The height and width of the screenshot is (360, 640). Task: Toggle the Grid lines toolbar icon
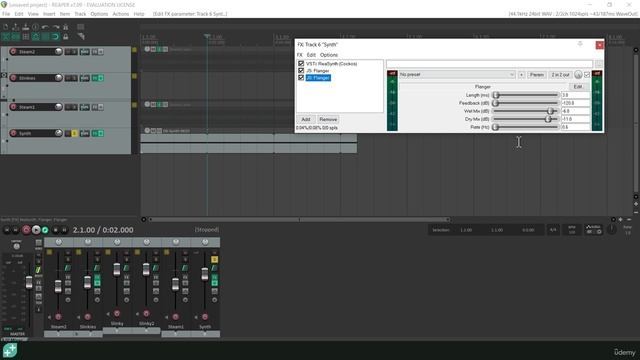click(46, 37)
